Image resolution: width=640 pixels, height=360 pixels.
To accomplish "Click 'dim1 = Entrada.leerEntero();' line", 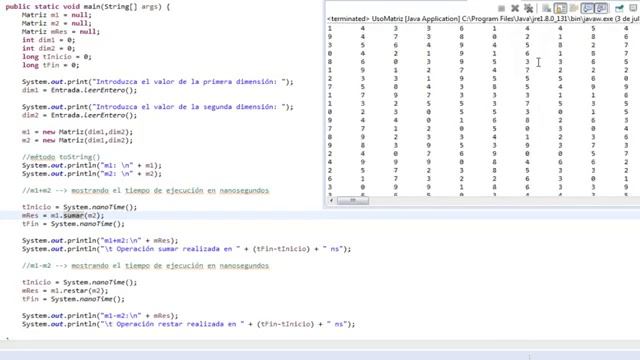I will (x=80, y=90).
